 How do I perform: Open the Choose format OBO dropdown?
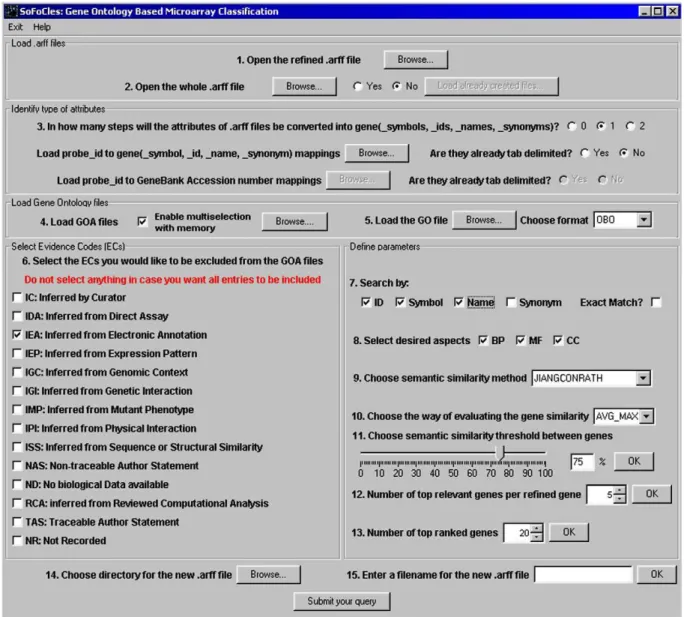click(643, 220)
